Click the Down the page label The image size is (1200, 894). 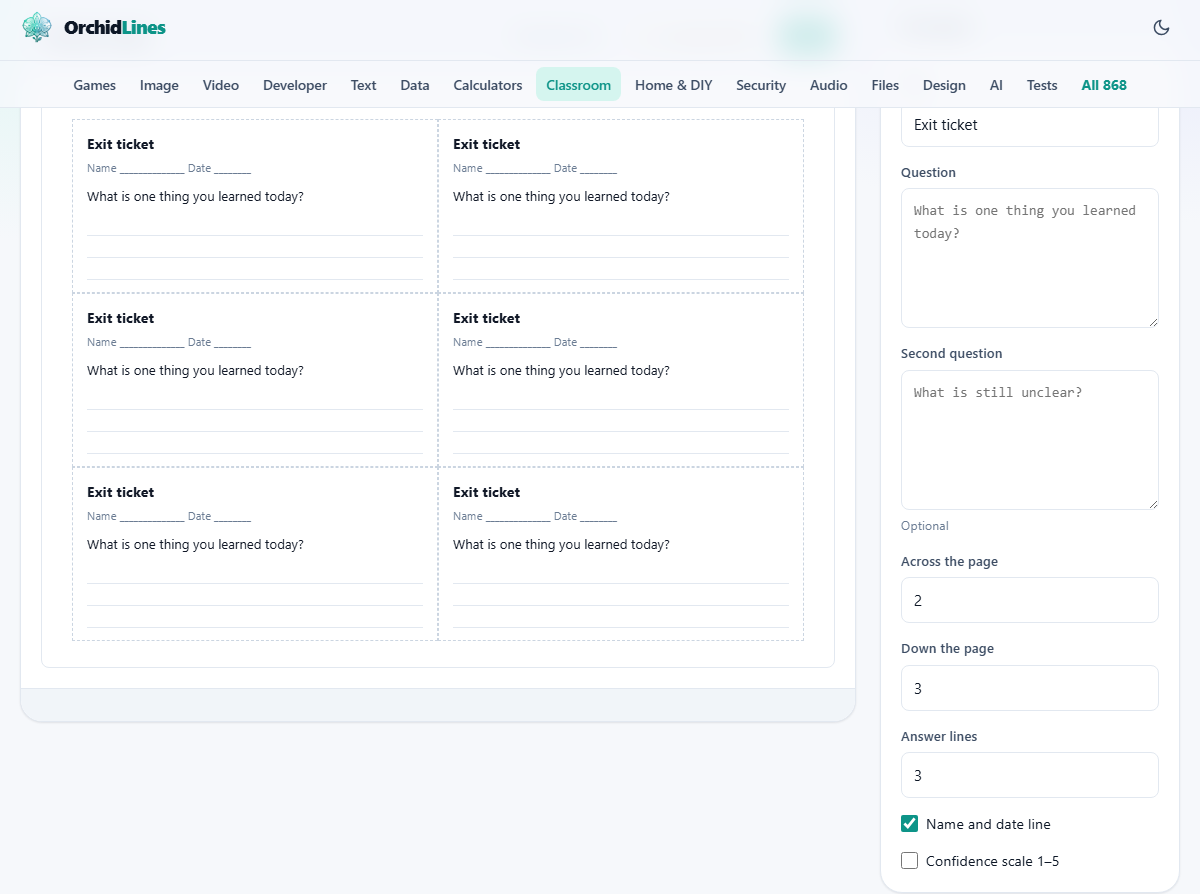pyautogui.click(x=947, y=649)
